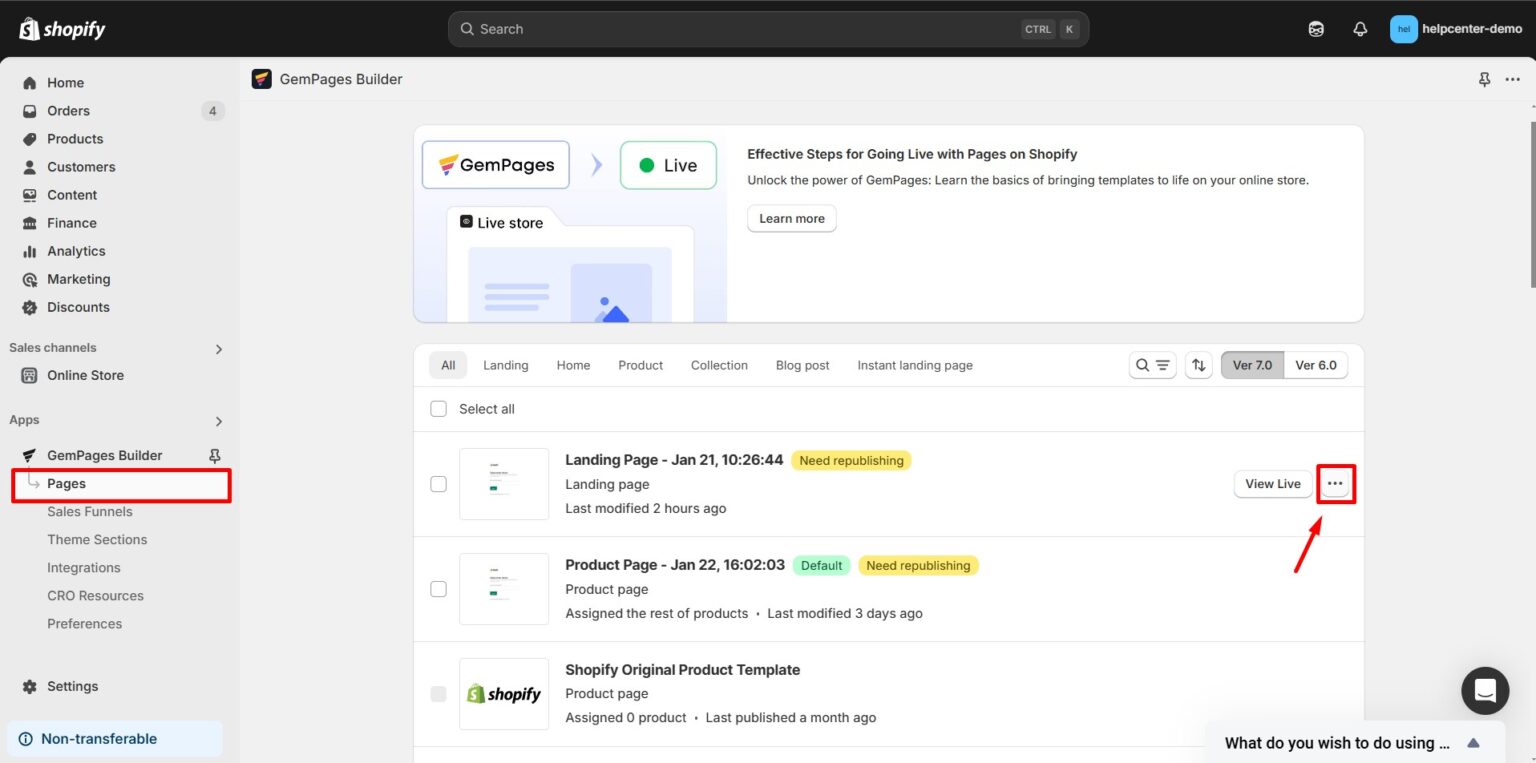Select the checkbox for Product Page - Jan 22
This screenshot has height=763, width=1536.
point(438,588)
